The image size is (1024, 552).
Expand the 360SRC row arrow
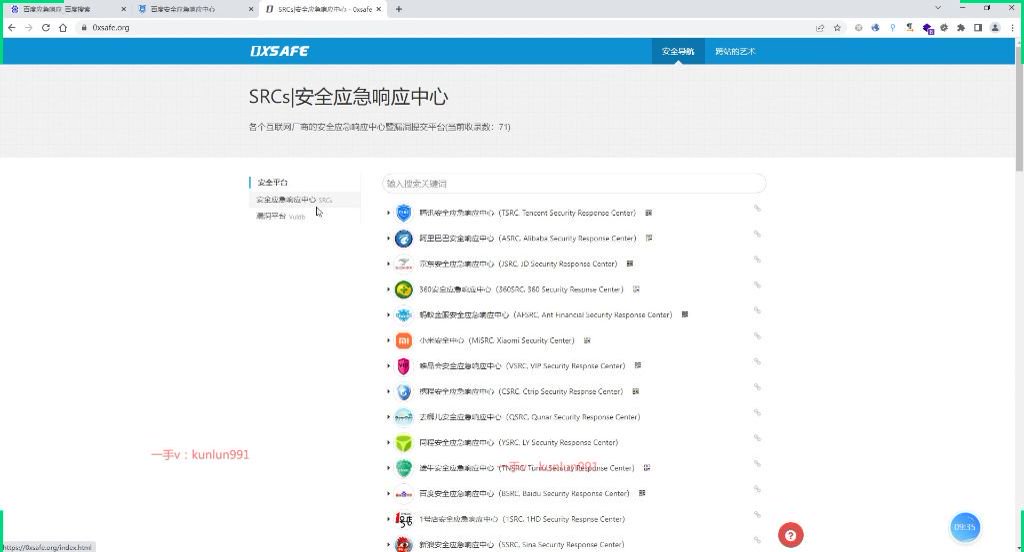pos(388,289)
